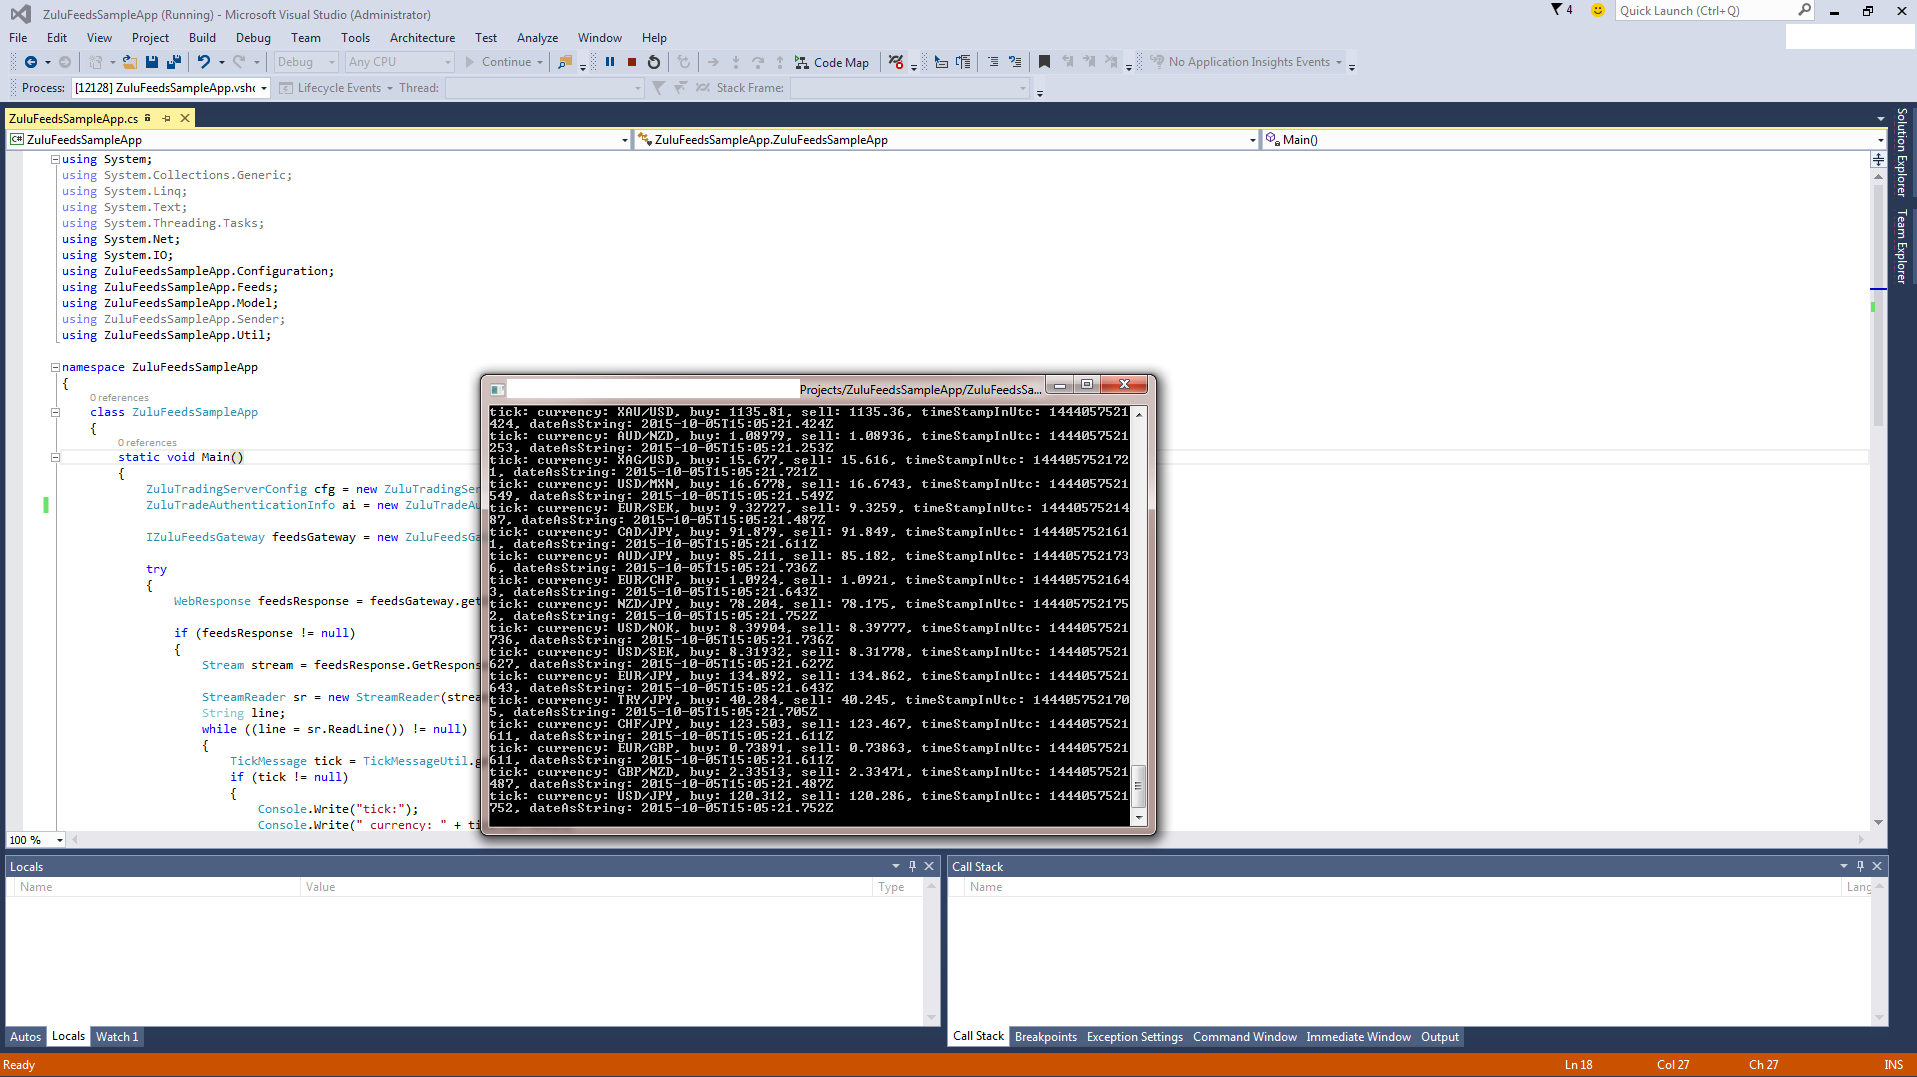Open the Solution Explorer side panel
This screenshot has width=1917, height=1077.
tap(1902, 152)
